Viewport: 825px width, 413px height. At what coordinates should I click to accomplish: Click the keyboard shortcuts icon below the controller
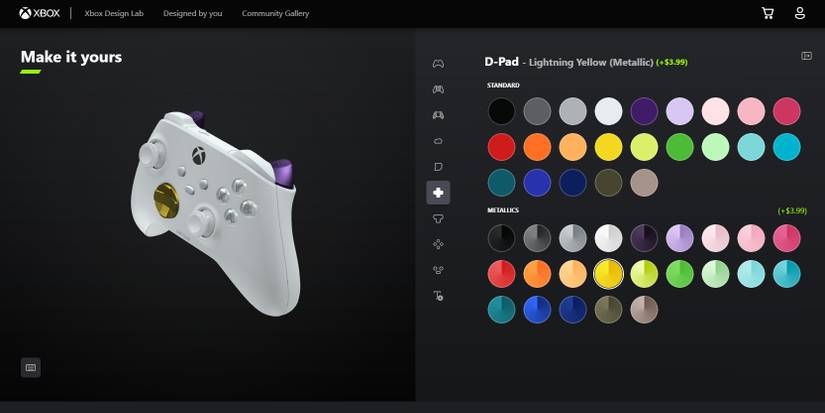[x=31, y=367]
